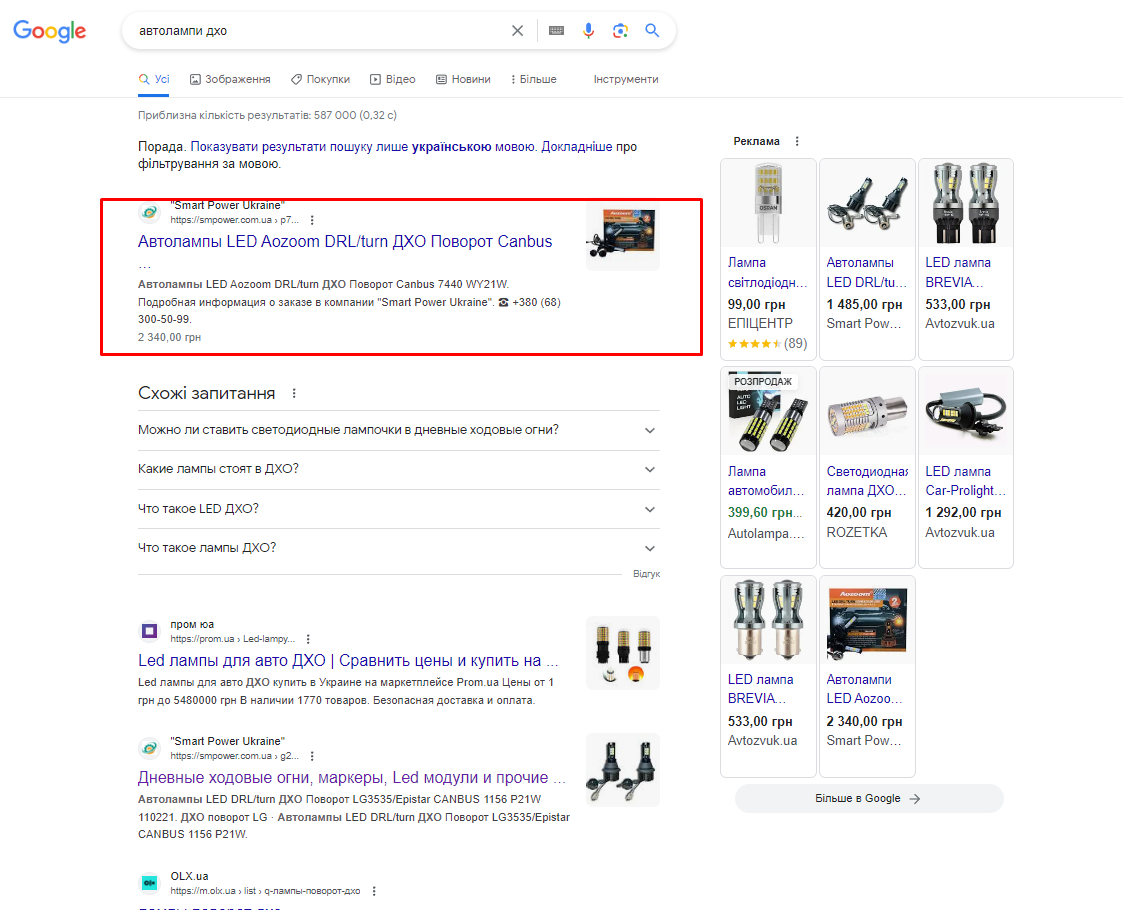Viewport: 1123px width, 910px height.
Task: Expand Что такое LED ДХО question
Action: click(x=398, y=509)
